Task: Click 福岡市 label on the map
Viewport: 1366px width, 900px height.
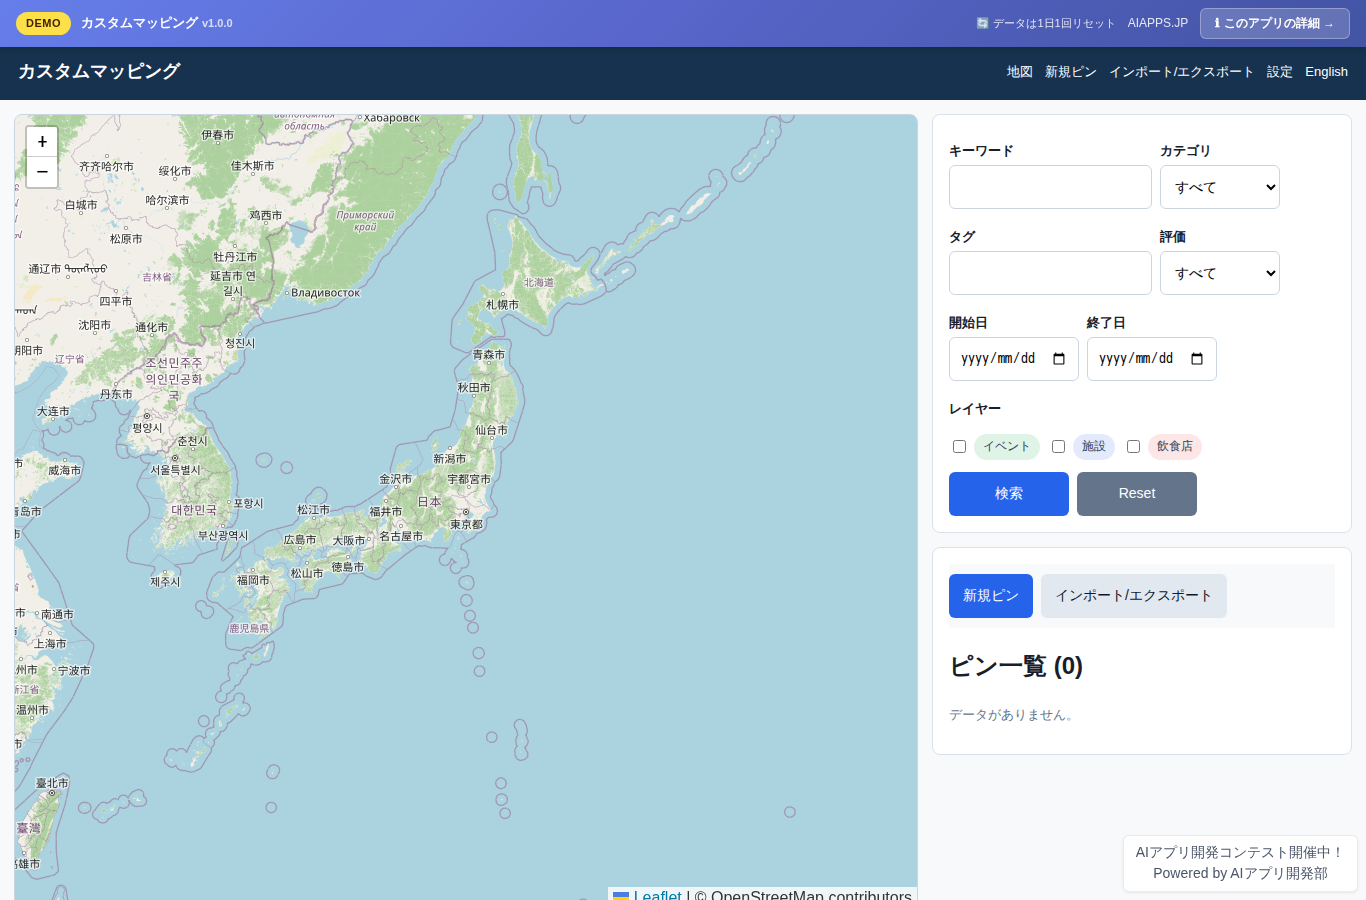Action: coord(253,580)
